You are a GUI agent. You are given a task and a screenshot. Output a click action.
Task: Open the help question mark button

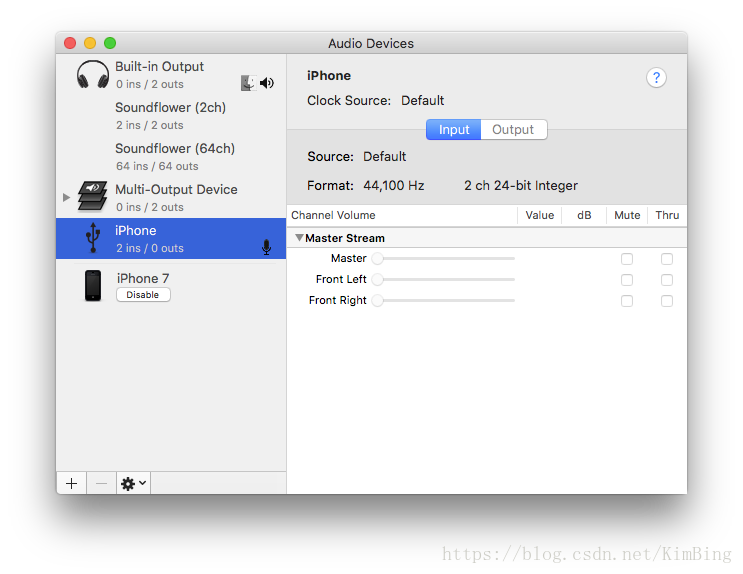[656, 77]
